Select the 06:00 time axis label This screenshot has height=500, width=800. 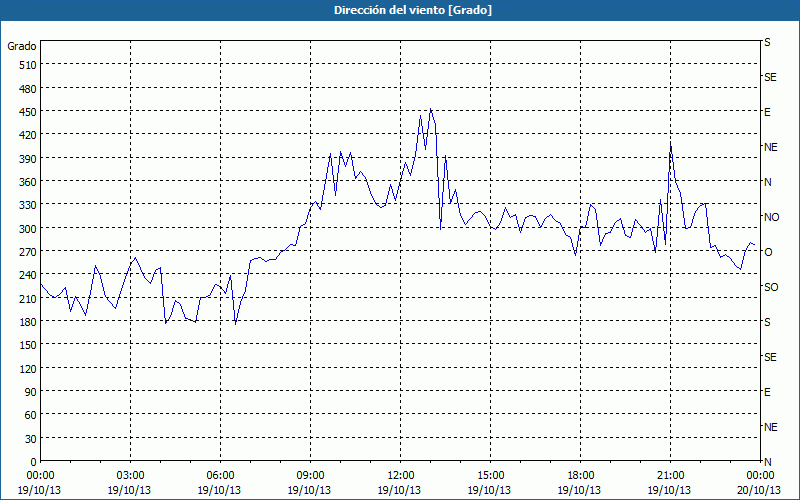(x=220, y=476)
